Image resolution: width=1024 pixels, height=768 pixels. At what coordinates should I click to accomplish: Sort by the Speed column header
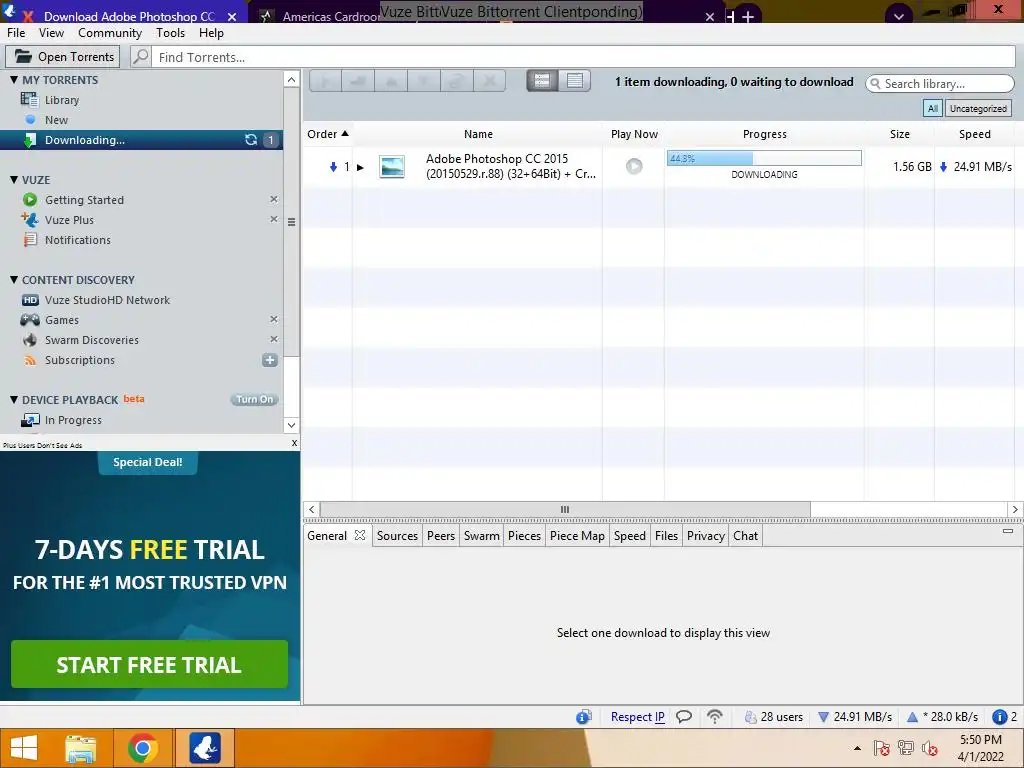974,134
